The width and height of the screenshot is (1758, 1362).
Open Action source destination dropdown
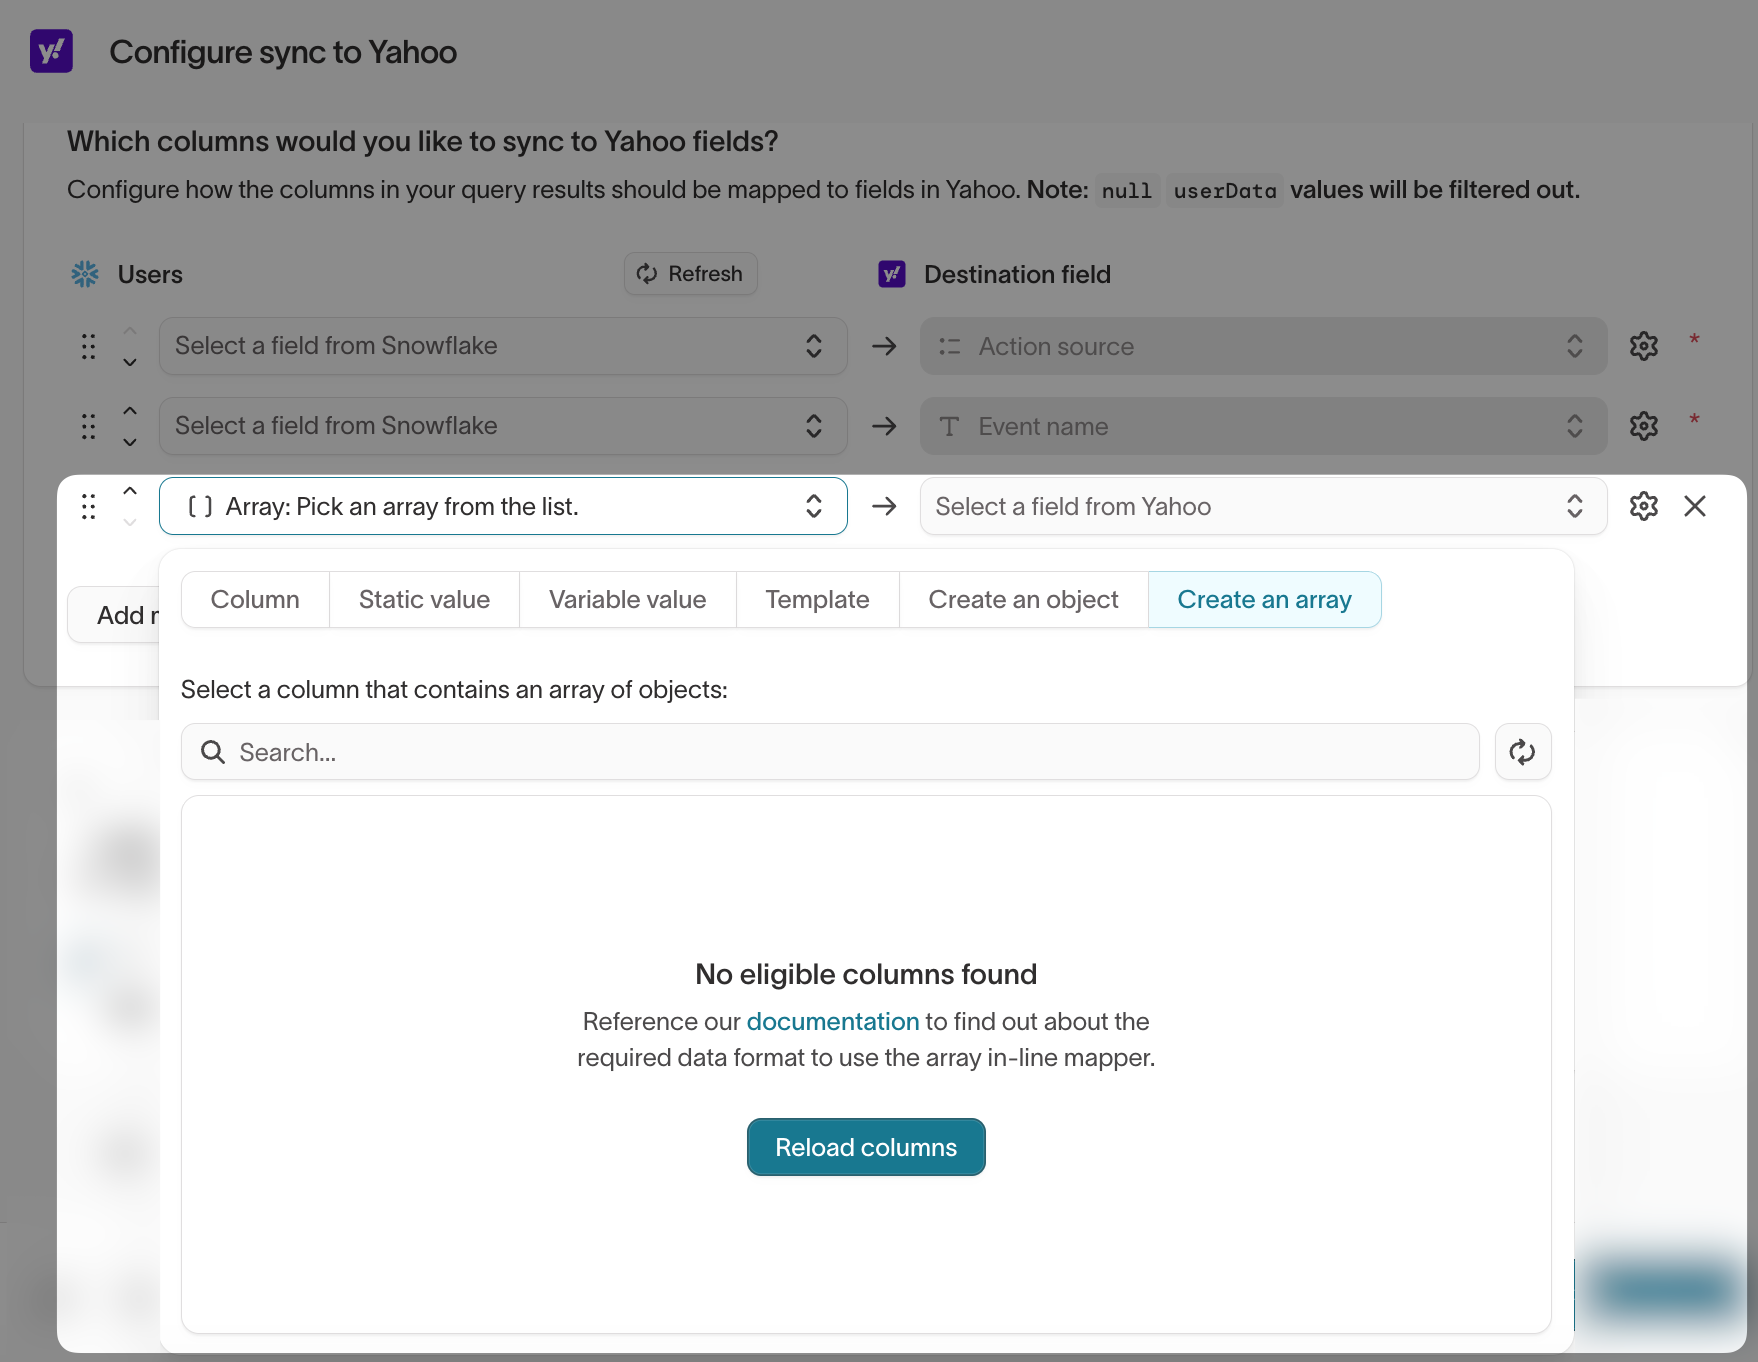point(1263,346)
